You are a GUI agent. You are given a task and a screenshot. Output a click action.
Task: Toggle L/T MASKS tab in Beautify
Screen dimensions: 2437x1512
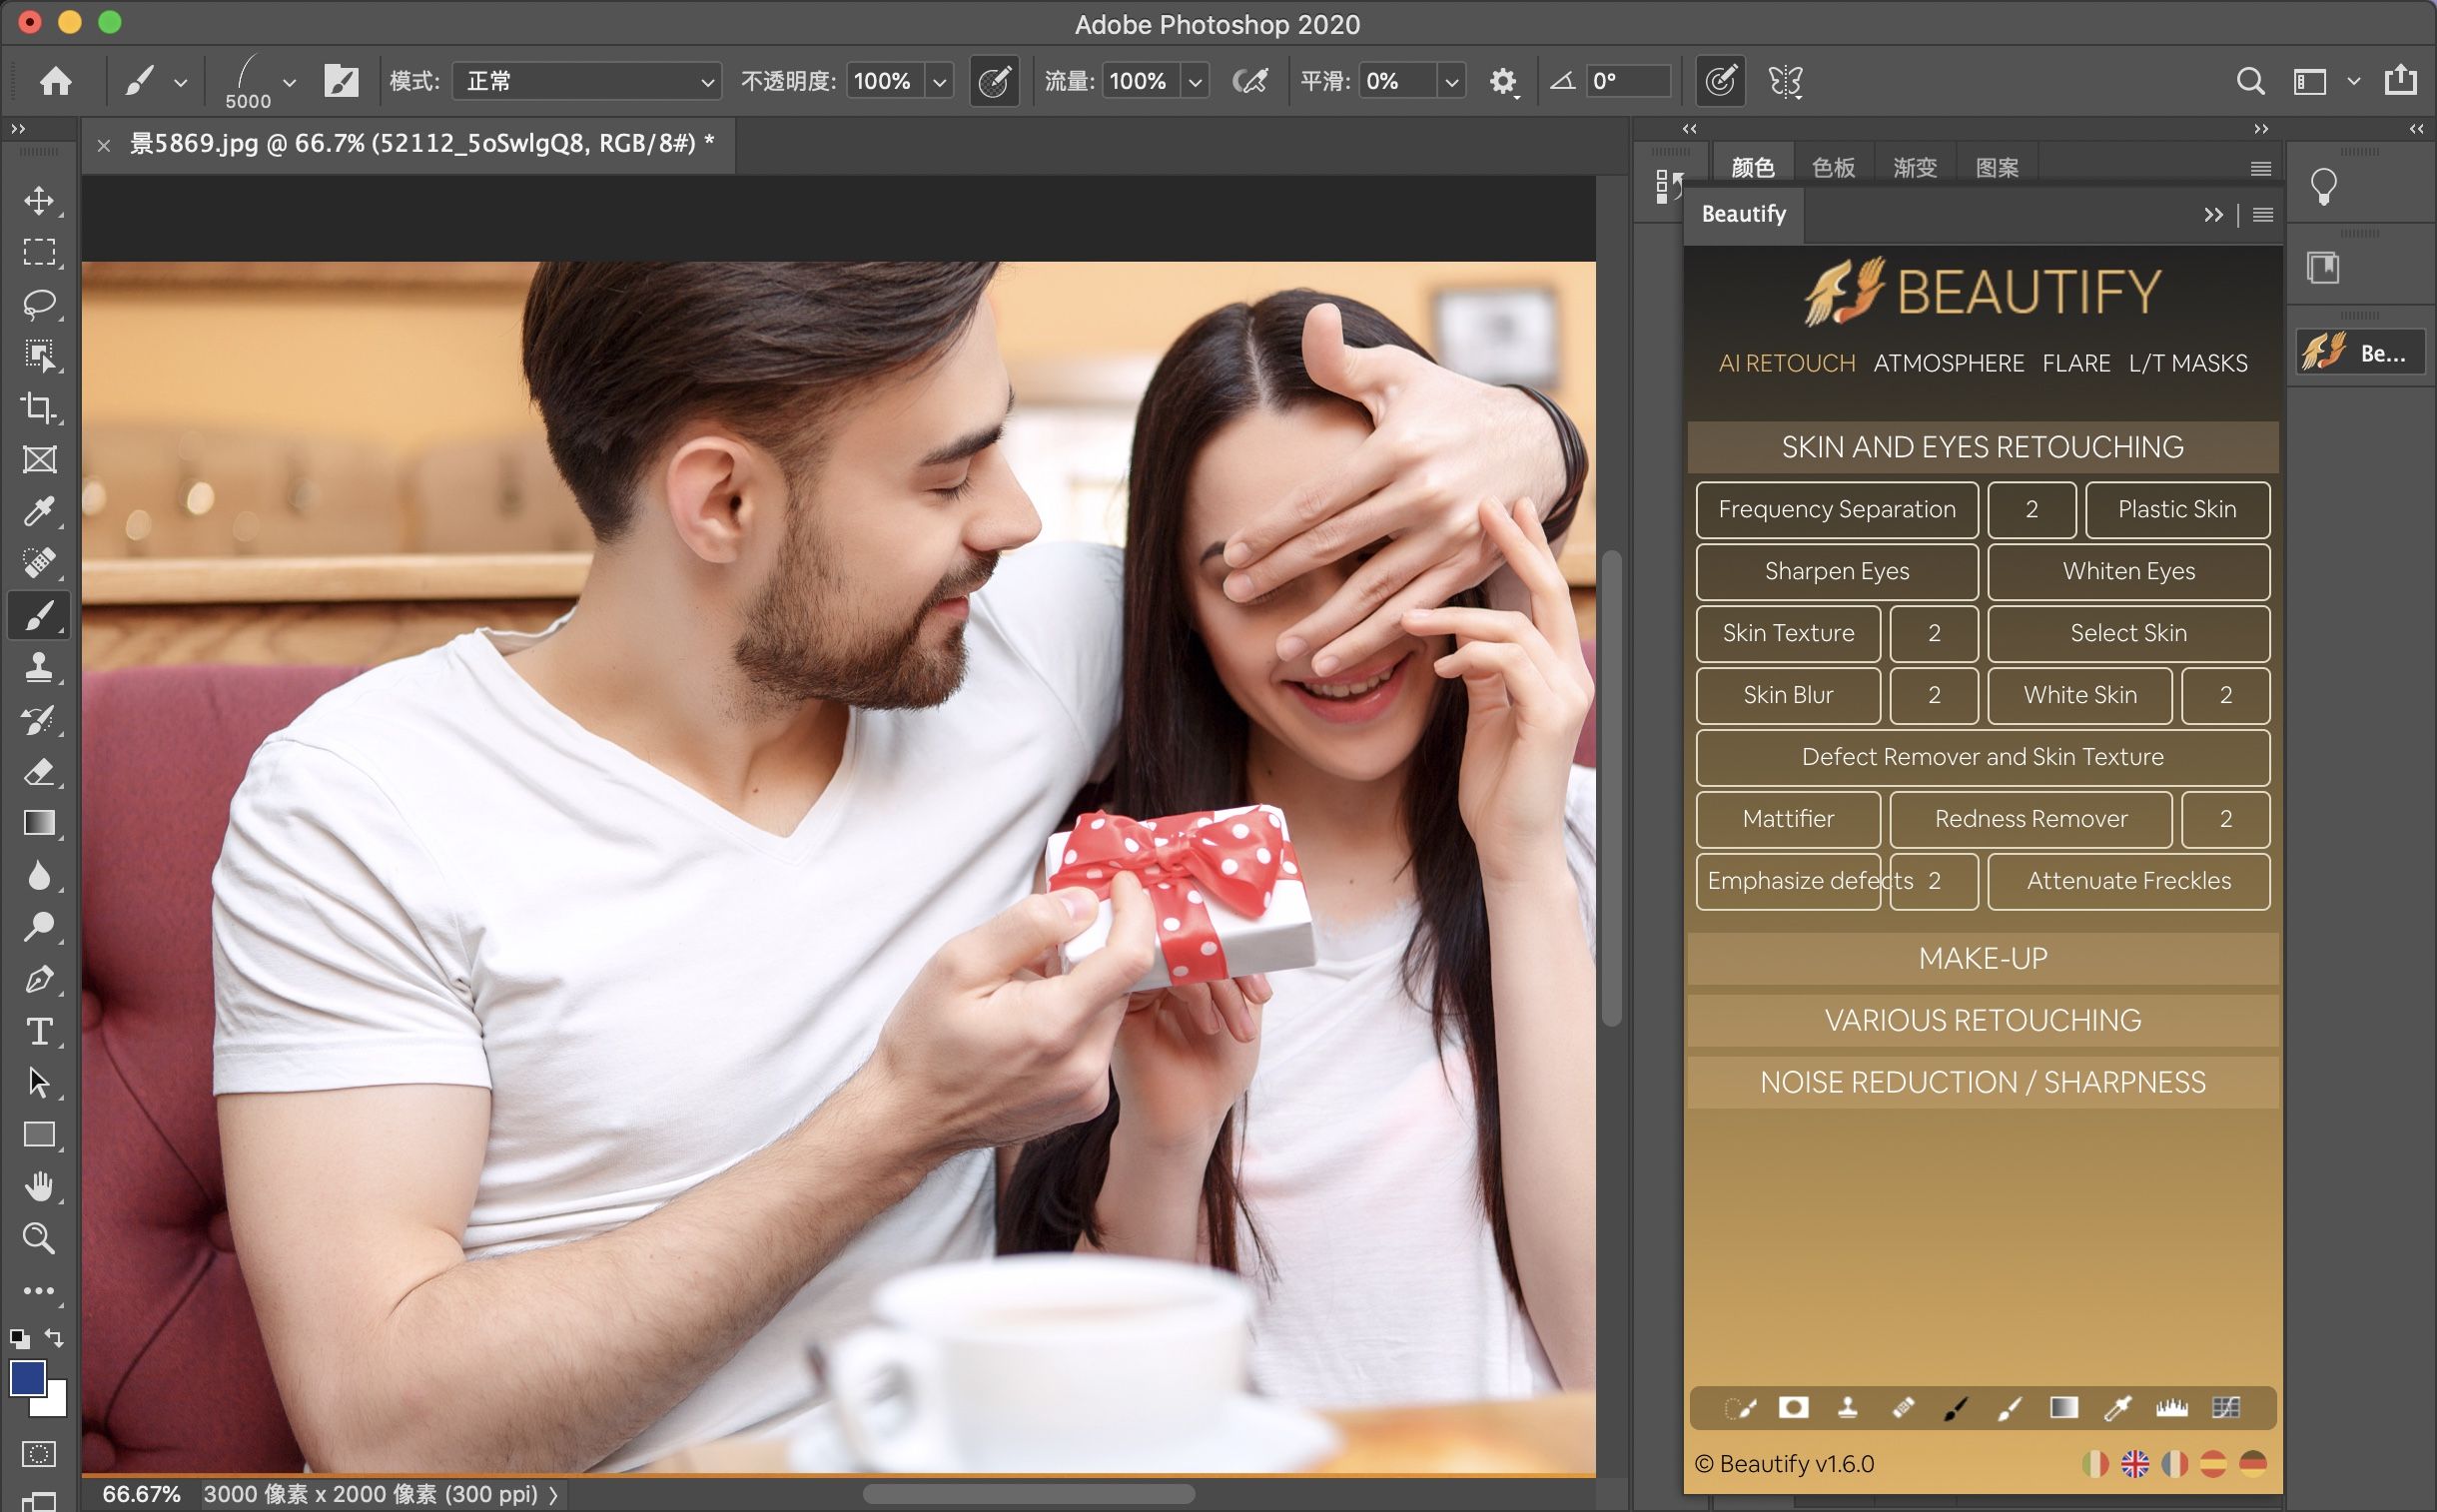tap(2189, 363)
